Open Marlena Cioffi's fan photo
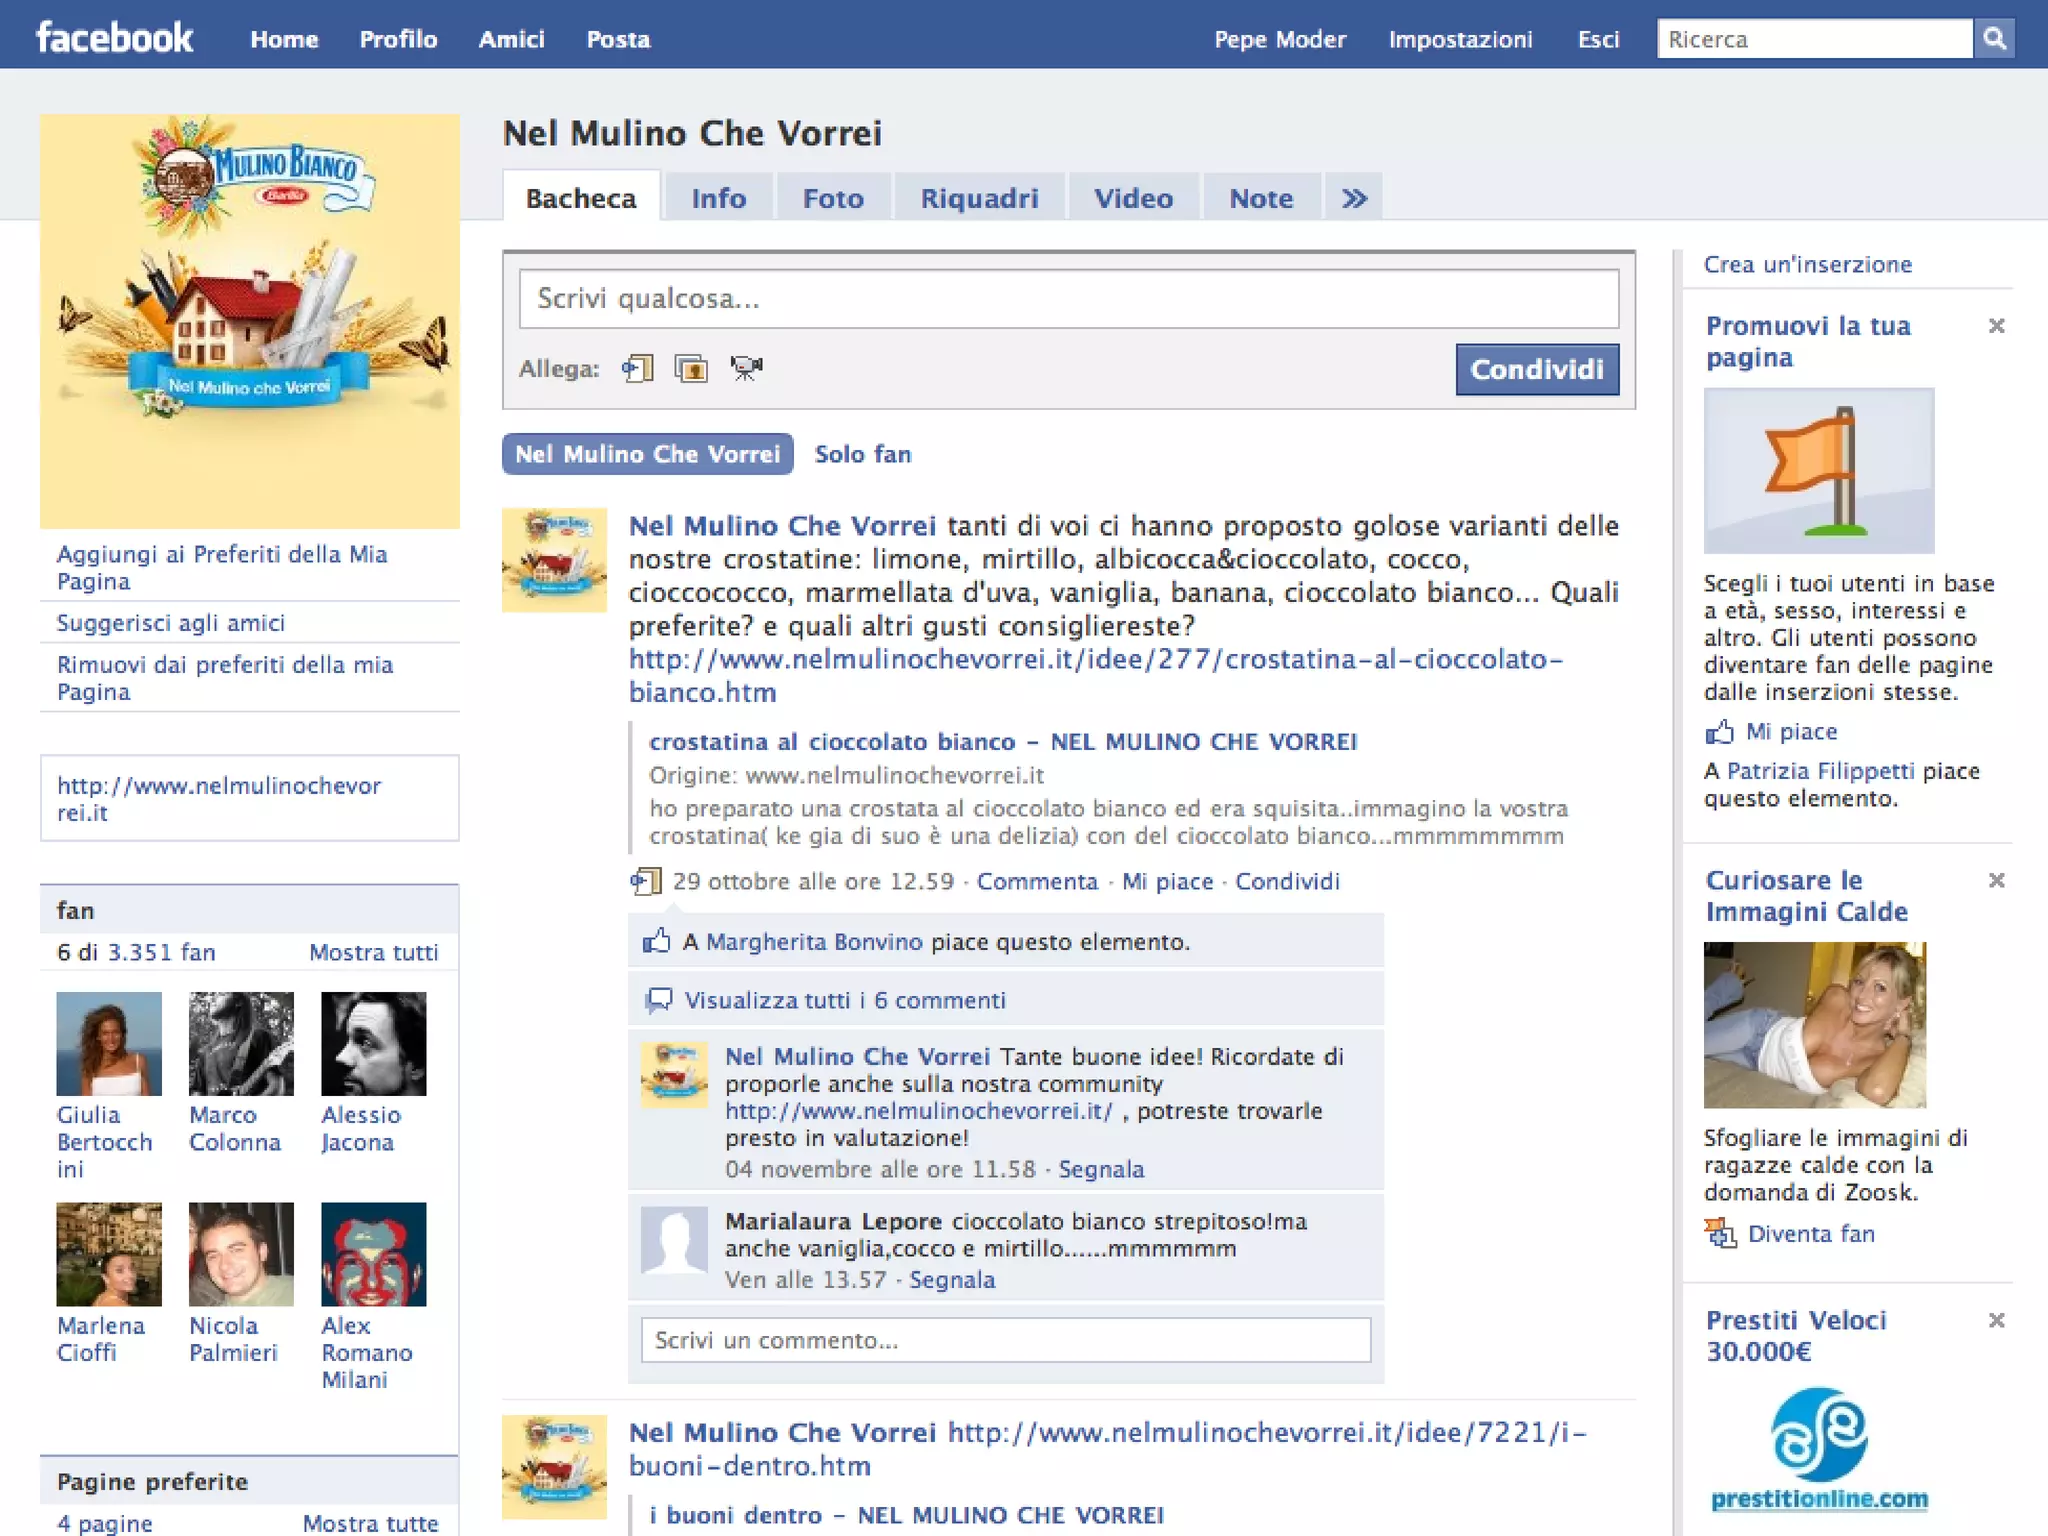The height and width of the screenshot is (1536, 2048). 109,1254
